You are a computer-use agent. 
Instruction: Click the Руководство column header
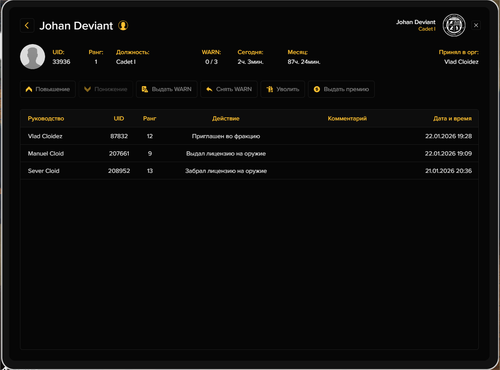click(x=46, y=119)
